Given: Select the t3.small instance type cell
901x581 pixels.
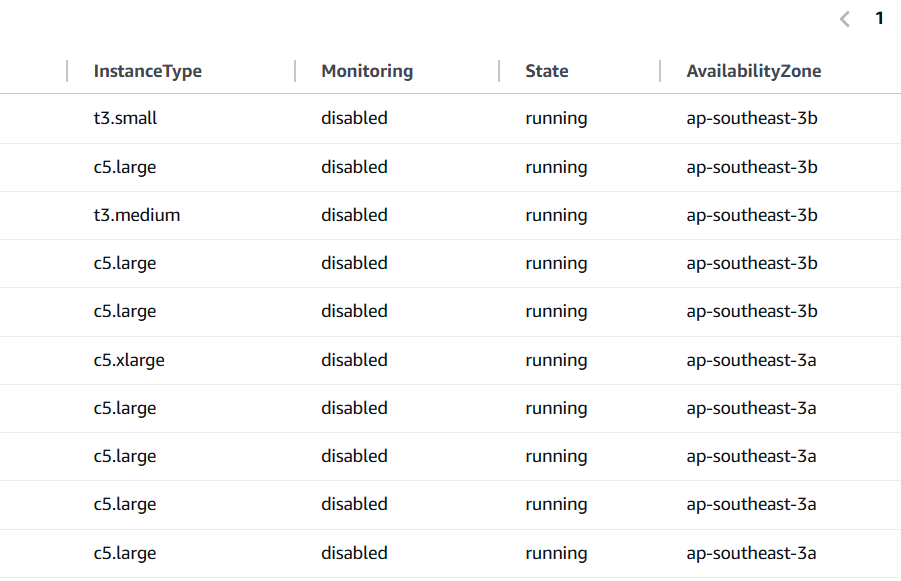Looking at the screenshot, I should click(x=125, y=118).
